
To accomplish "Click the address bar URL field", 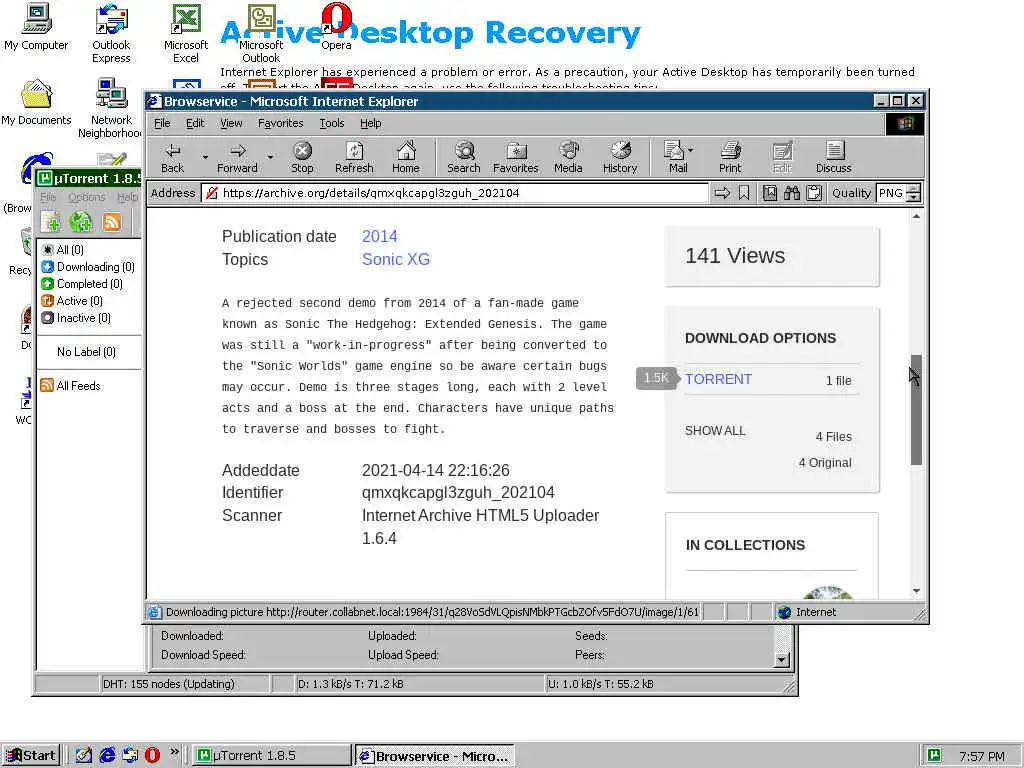I will [x=455, y=193].
